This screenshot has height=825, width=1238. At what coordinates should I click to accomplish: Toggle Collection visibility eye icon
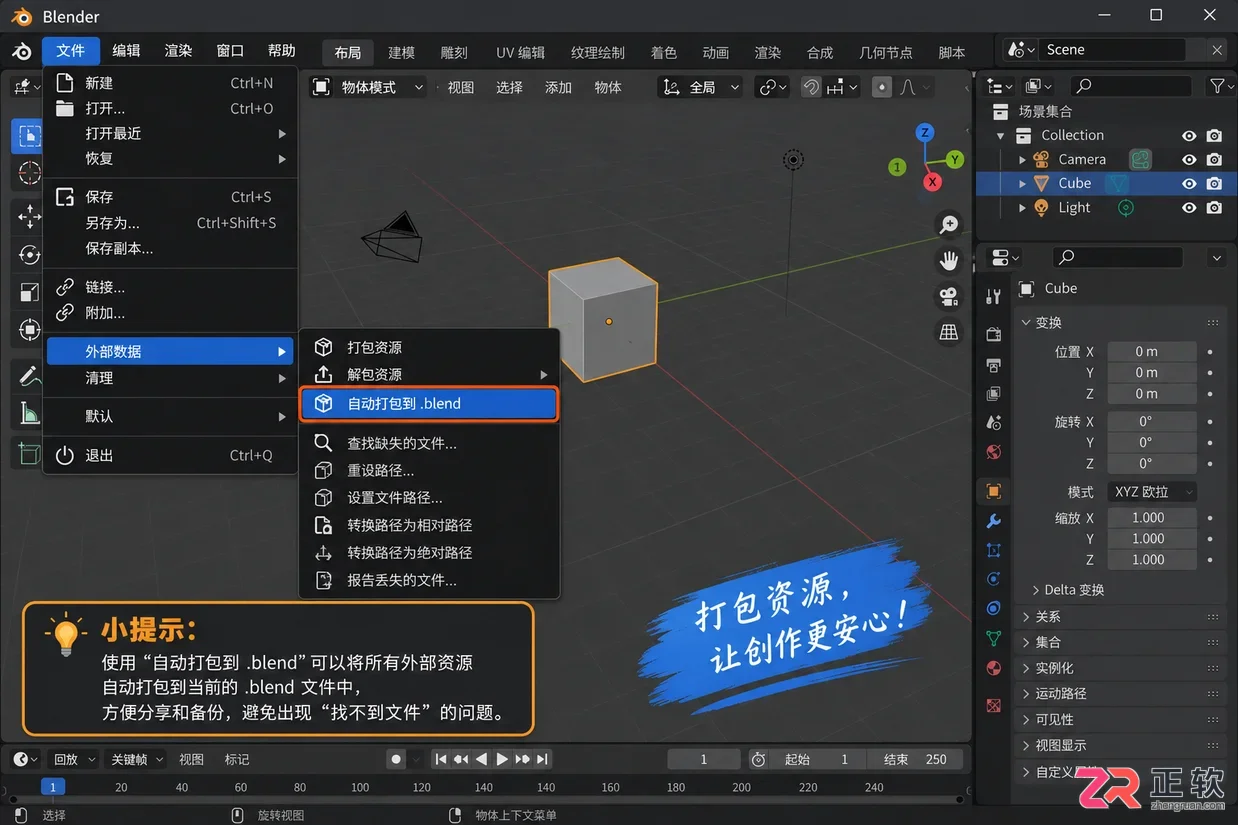coord(1189,135)
